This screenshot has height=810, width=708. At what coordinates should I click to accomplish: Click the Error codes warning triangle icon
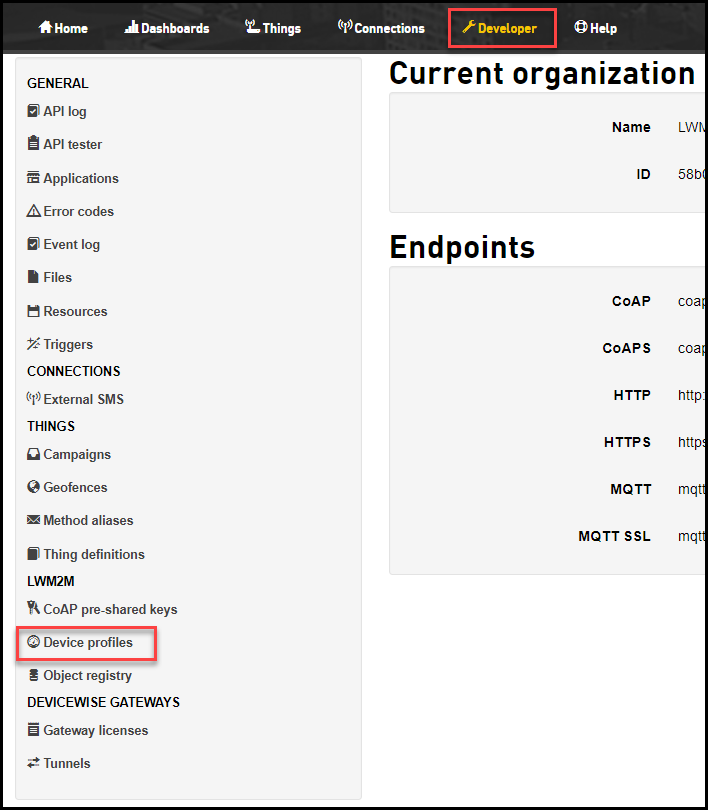click(34, 211)
